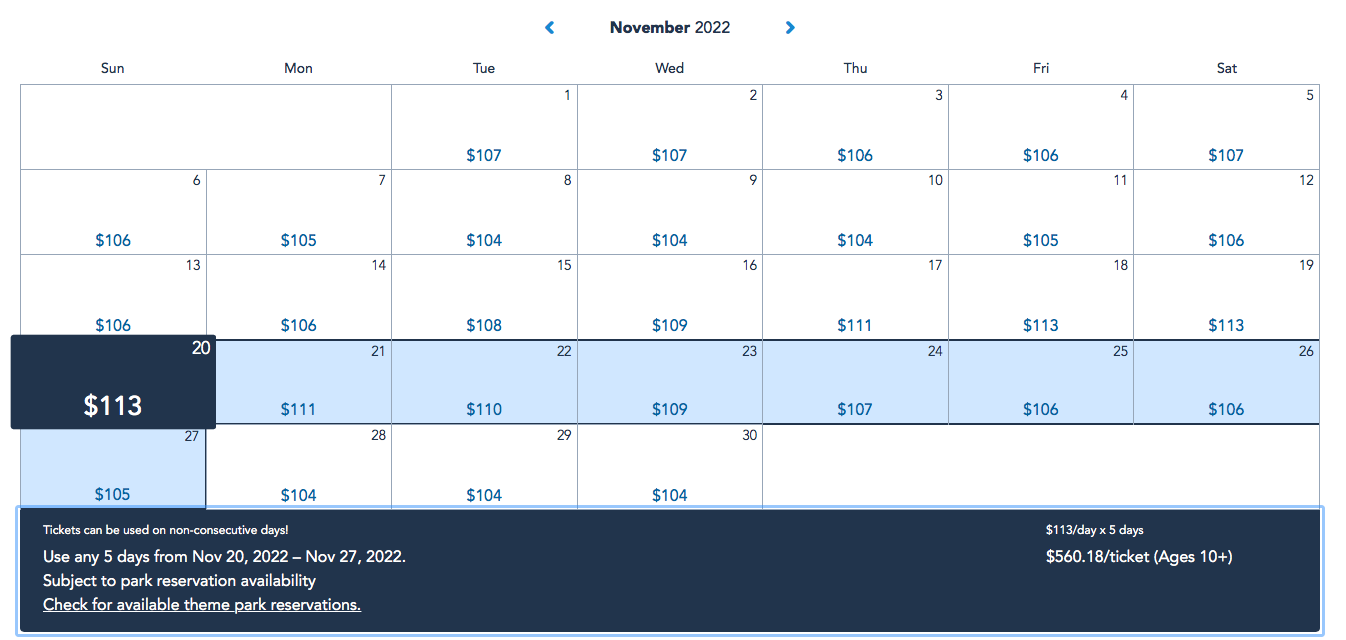Advance to next month arrow
This screenshot has width=1346, height=640.
click(x=790, y=28)
